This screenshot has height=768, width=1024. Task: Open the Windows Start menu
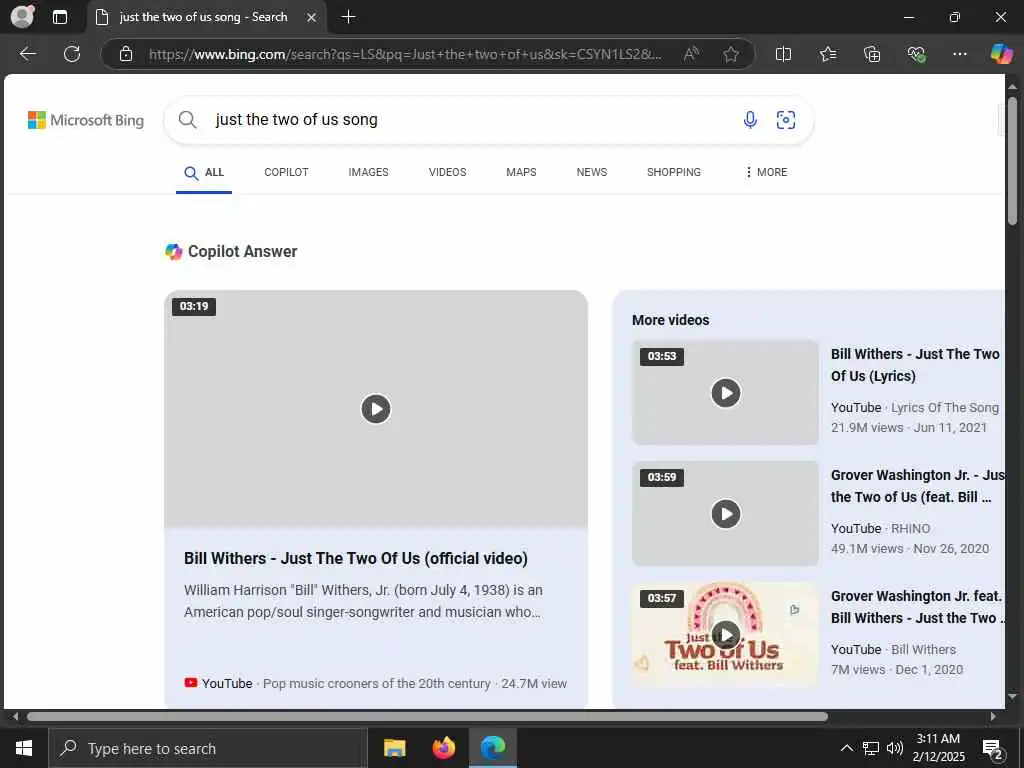(24, 748)
